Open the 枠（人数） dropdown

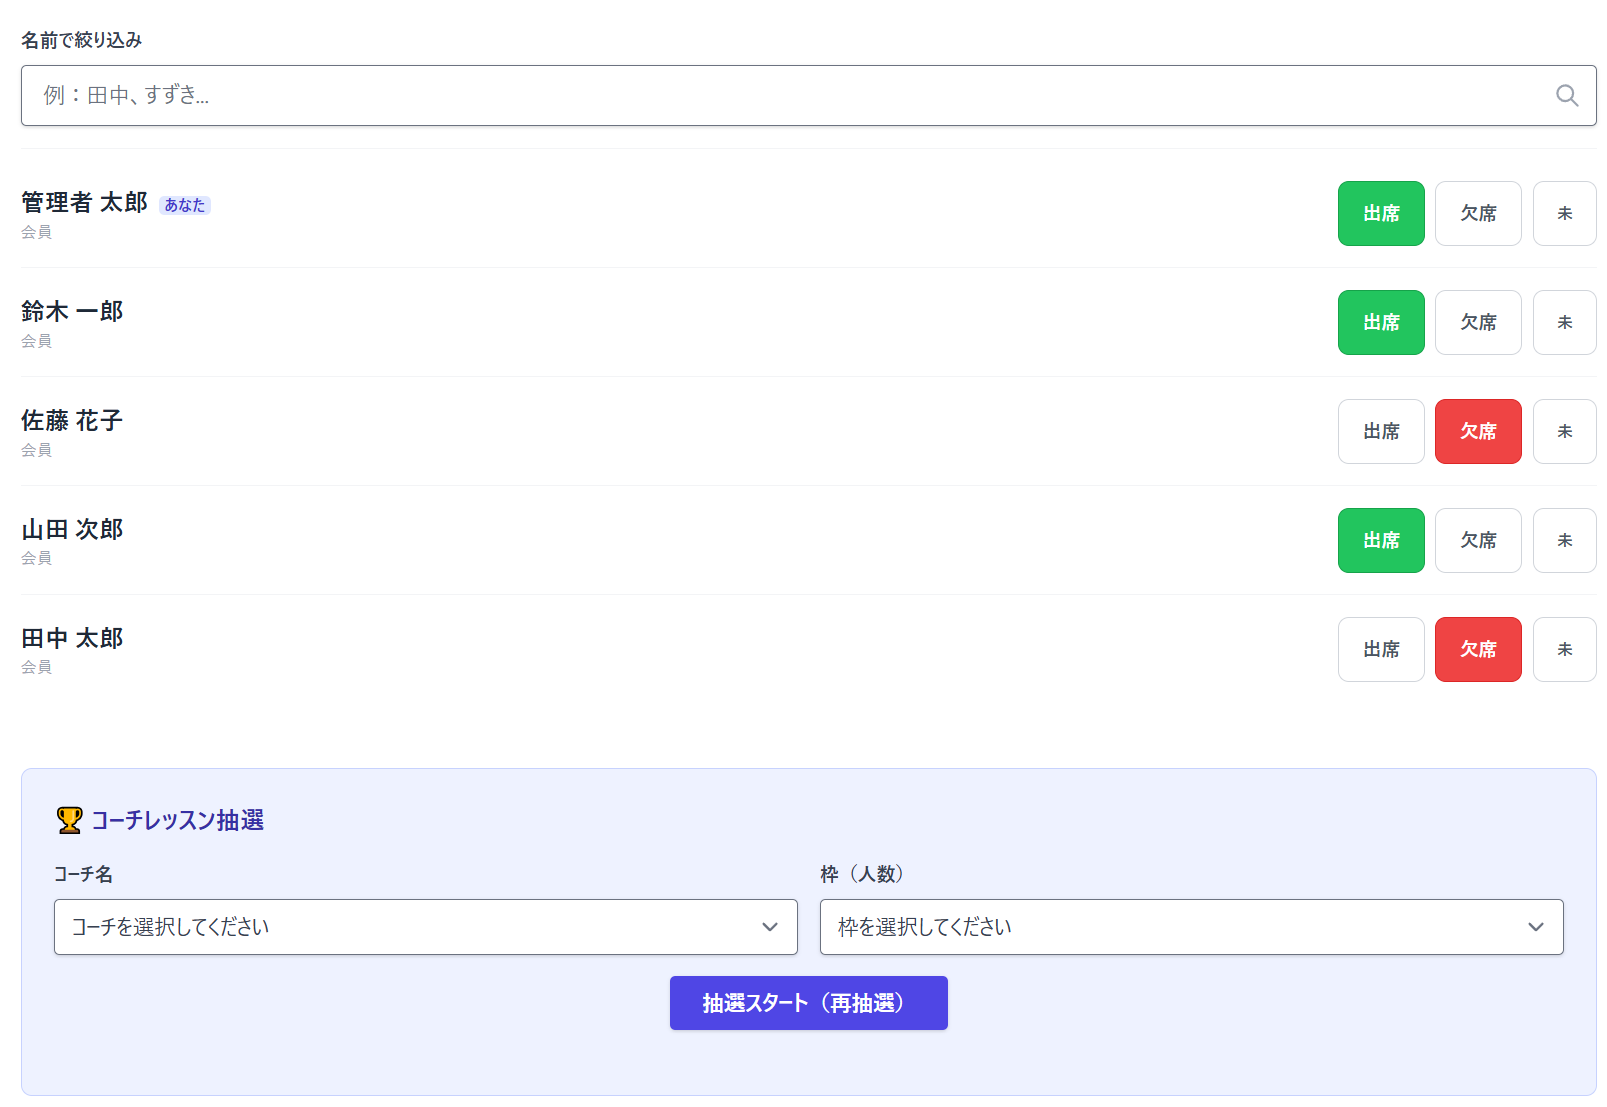[x=1190, y=927]
